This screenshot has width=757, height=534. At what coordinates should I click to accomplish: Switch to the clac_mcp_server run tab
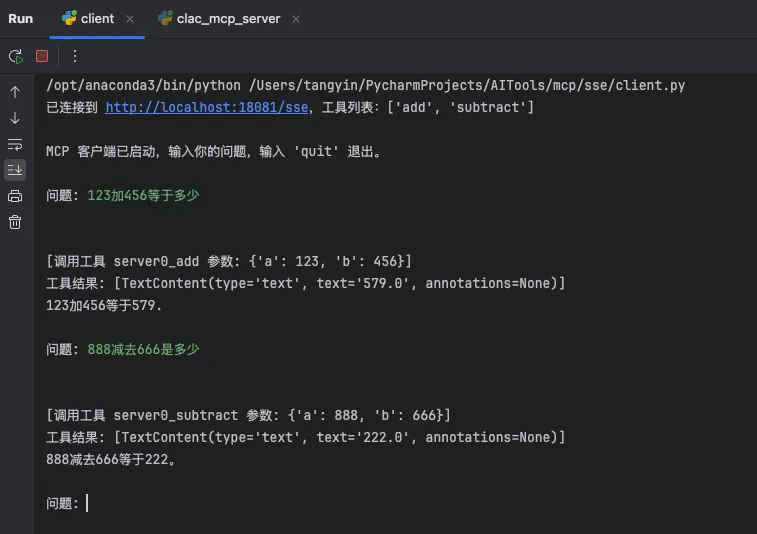point(228,19)
